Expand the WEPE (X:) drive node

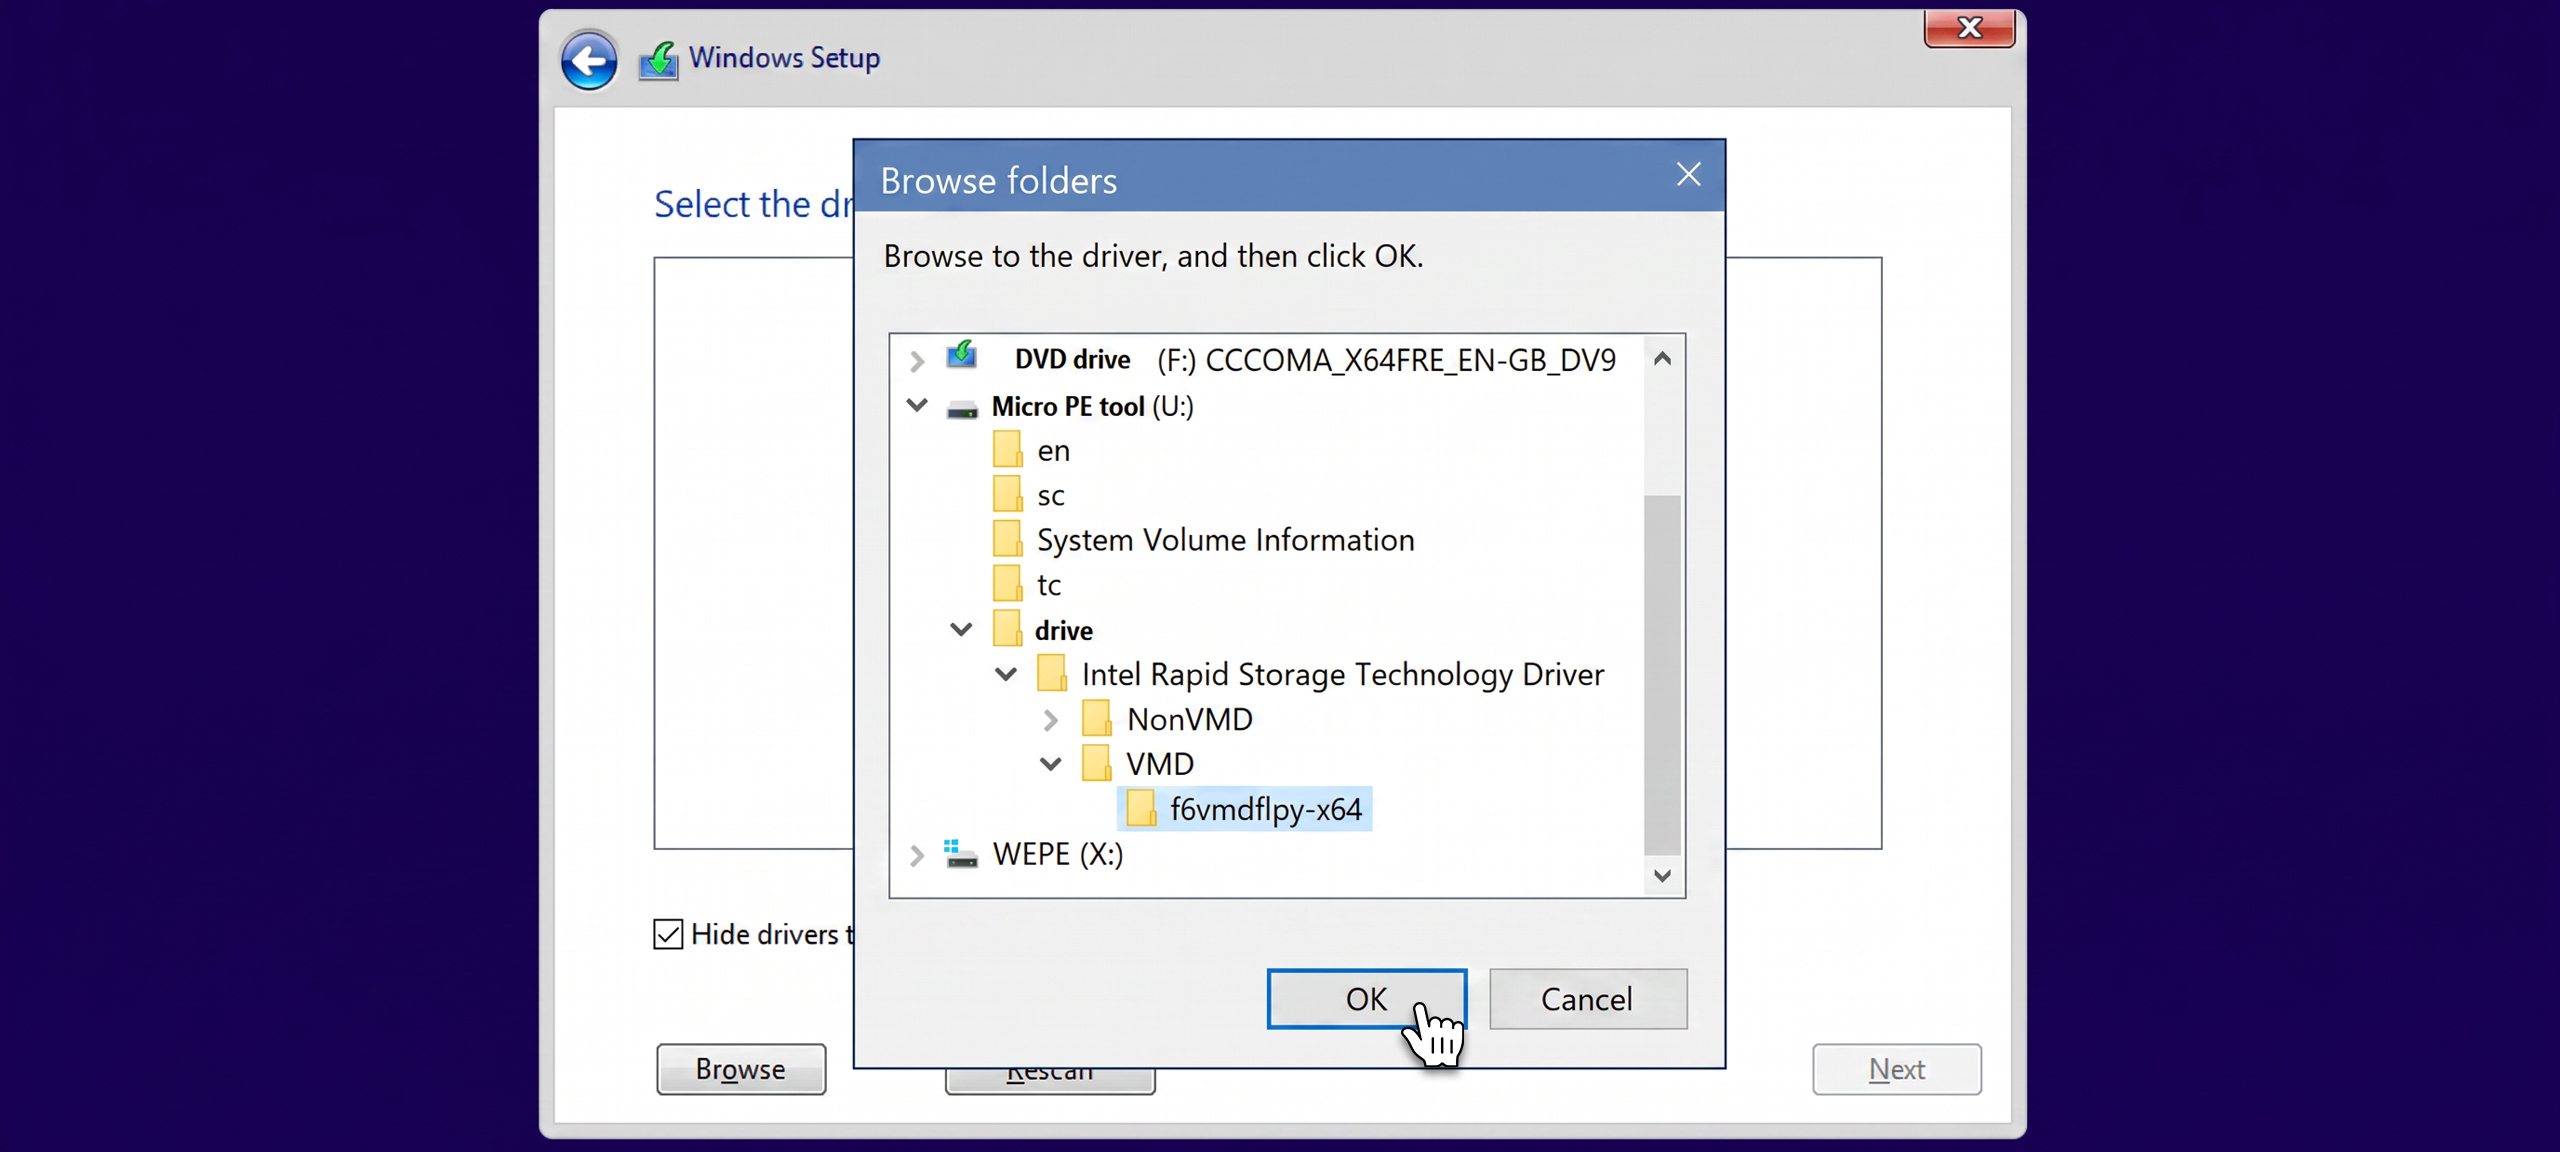[x=917, y=855]
